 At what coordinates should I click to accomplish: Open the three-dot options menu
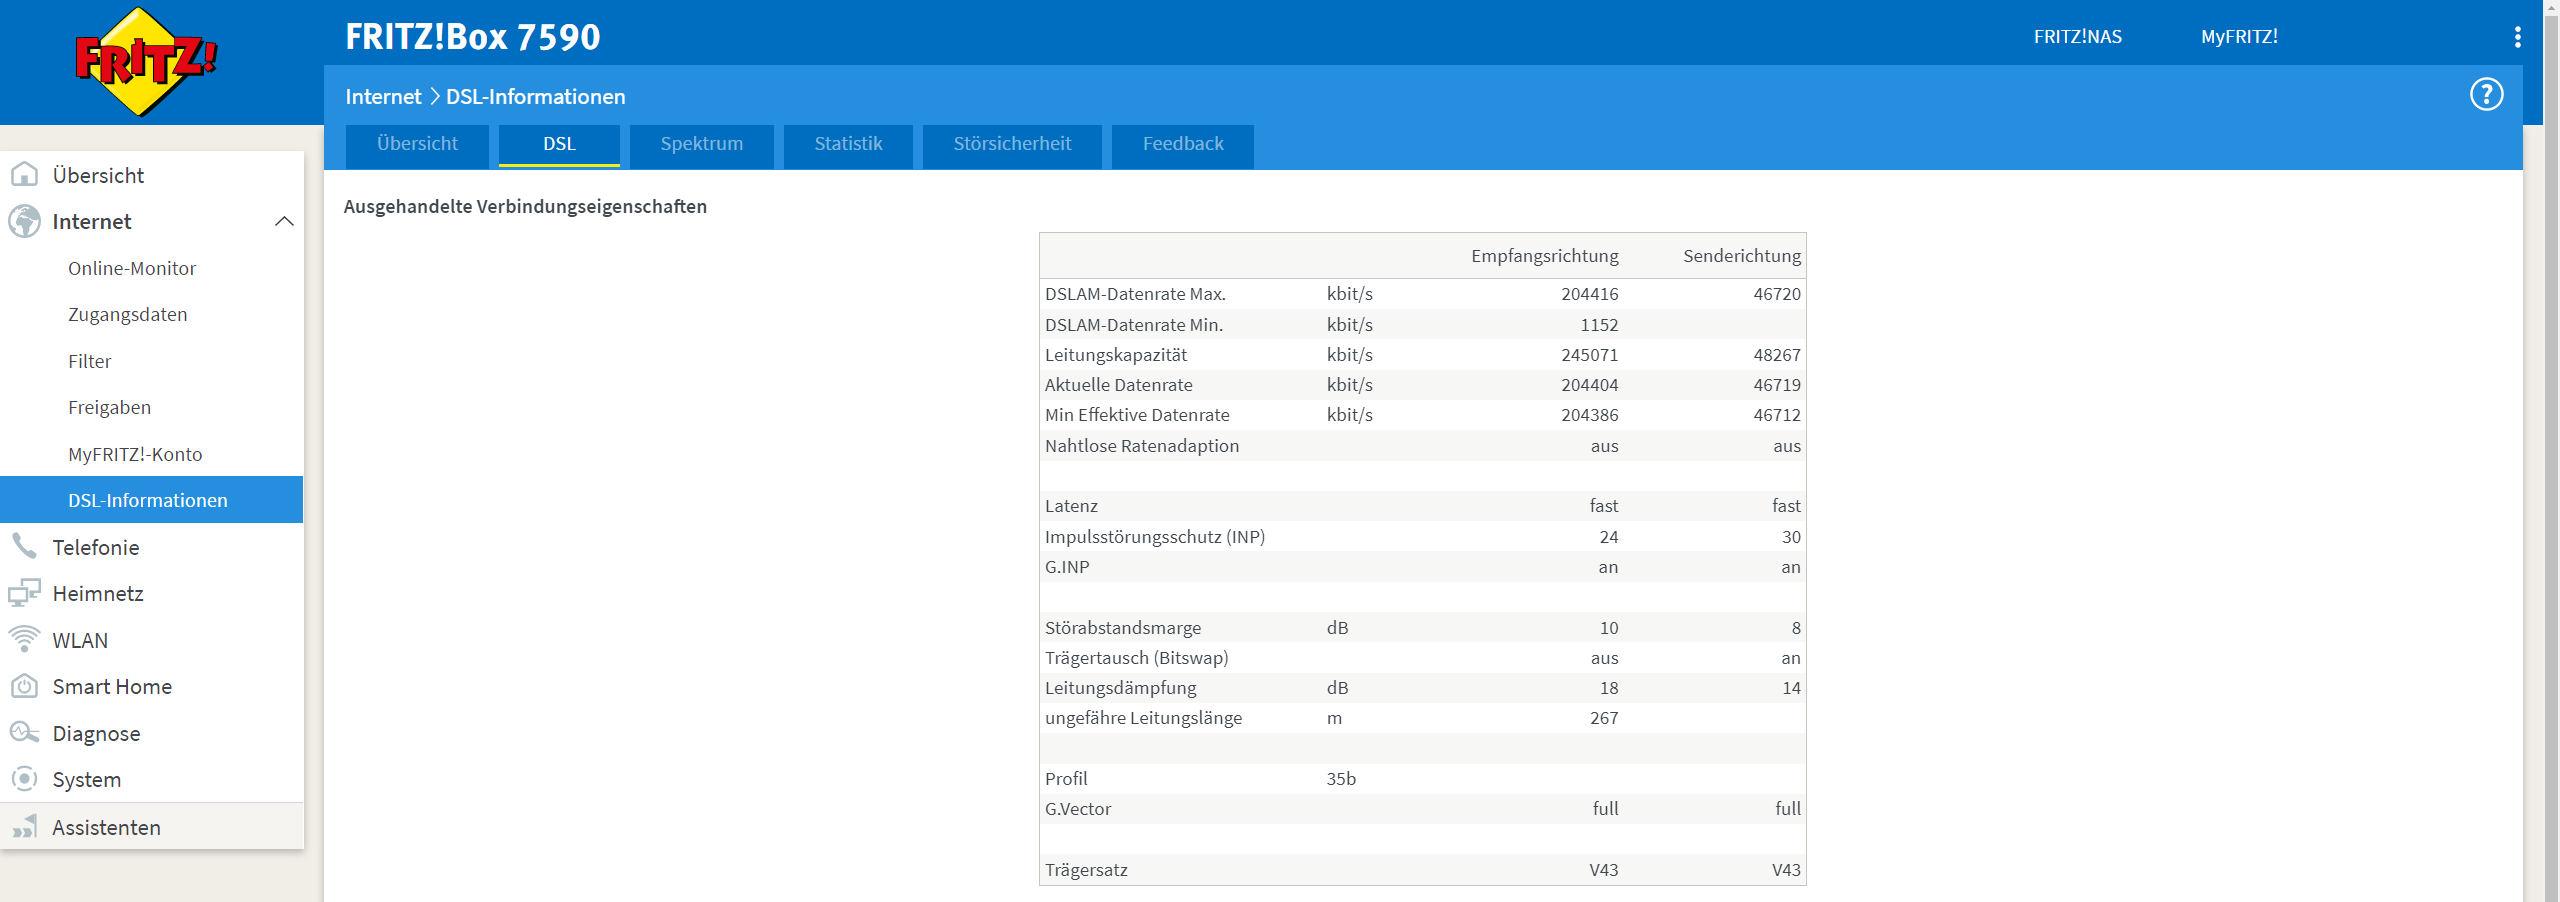(x=2517, y=37)
